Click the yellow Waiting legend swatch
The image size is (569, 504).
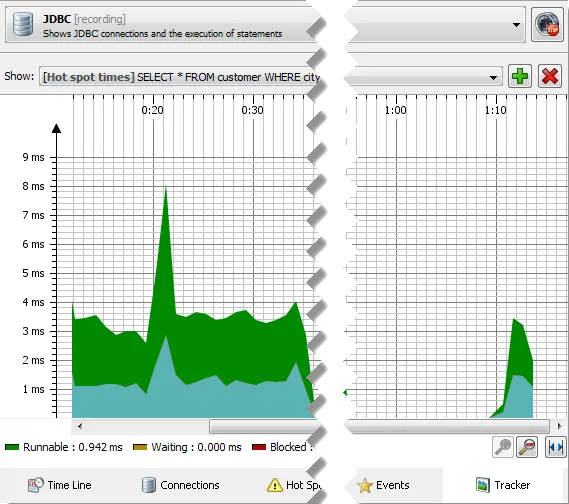tap(140, 447)
